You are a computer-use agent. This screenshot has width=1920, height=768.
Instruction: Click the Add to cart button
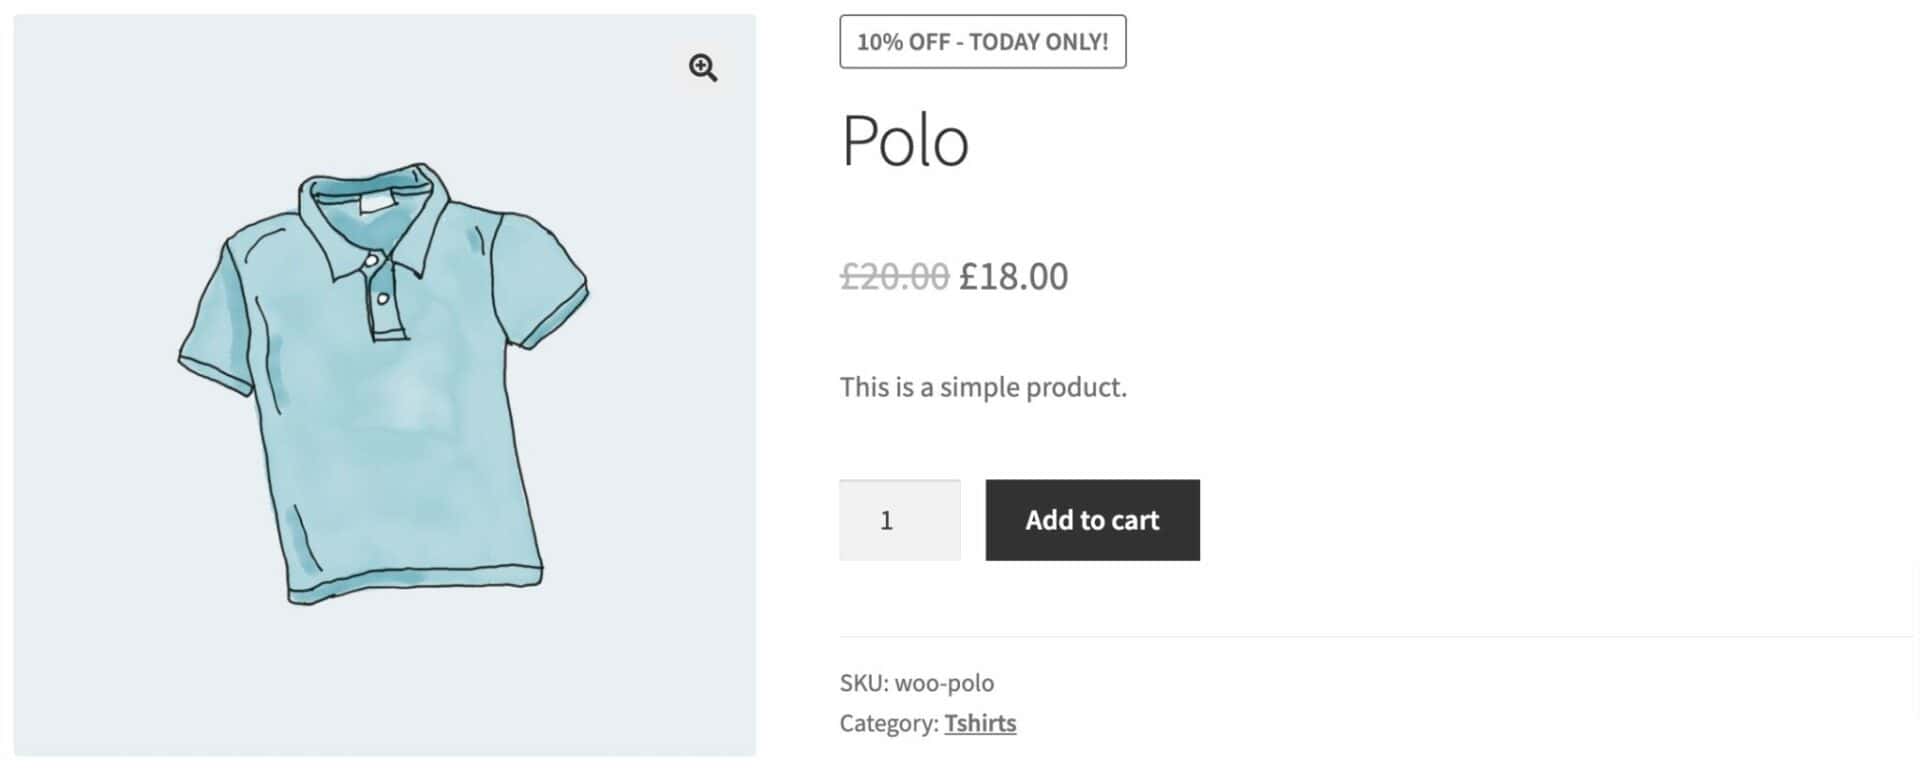pos(1092,520)
